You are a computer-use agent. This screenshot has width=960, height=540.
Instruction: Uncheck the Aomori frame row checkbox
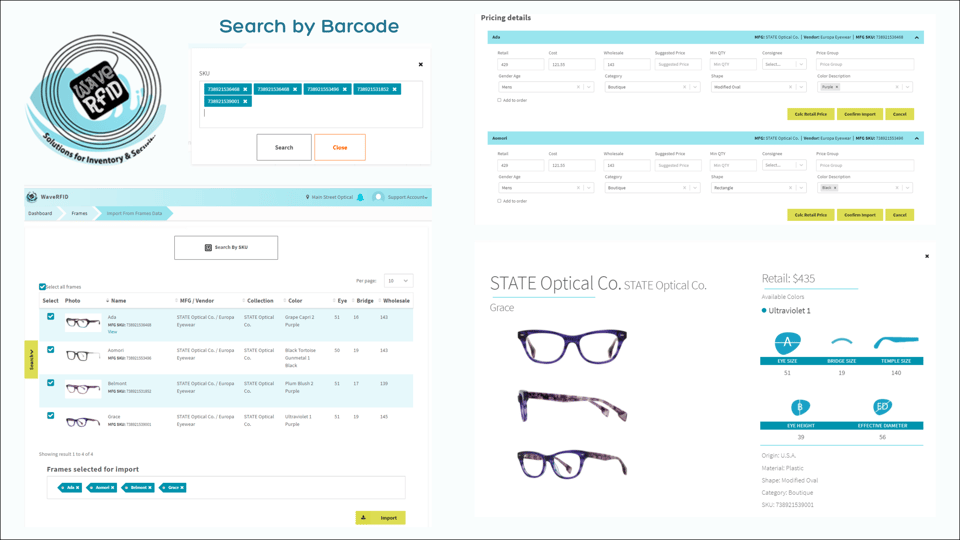[51, 350]
